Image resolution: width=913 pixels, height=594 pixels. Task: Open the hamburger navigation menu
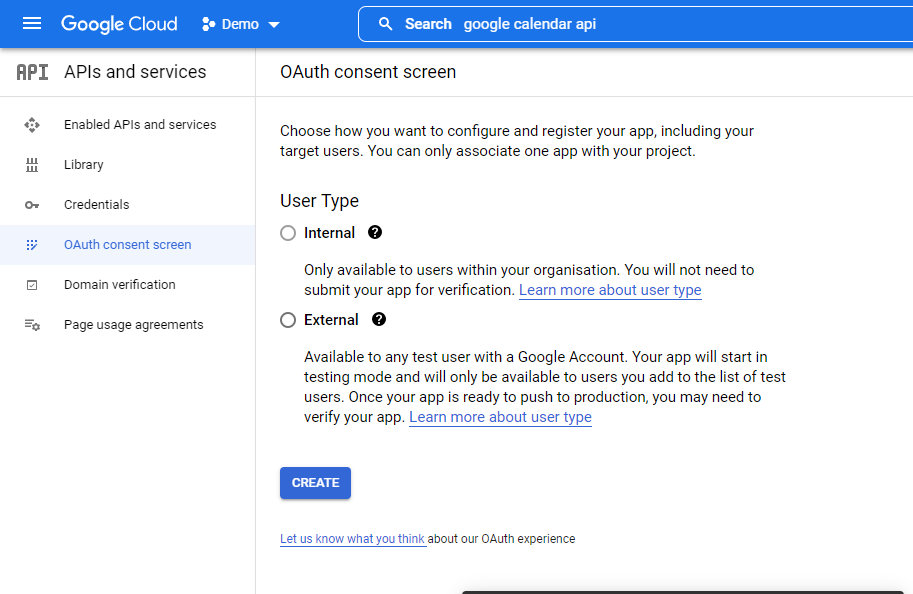pos(32,23)
